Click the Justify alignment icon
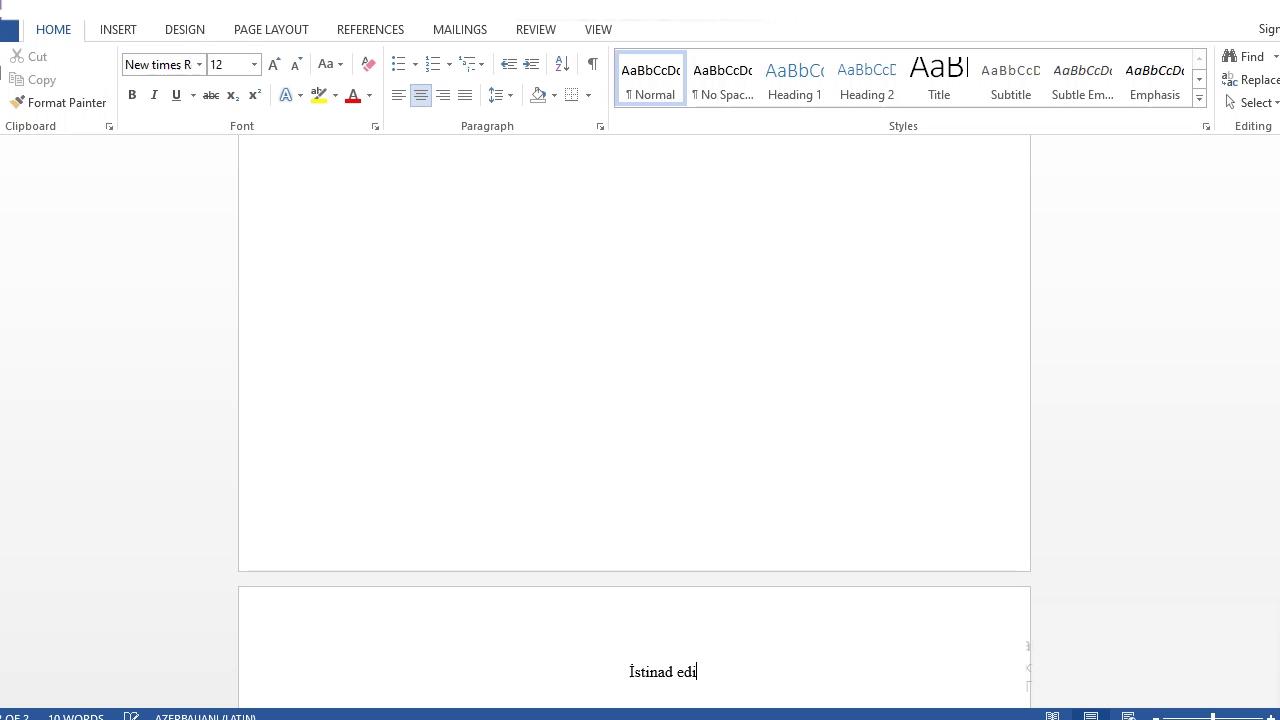The height and width of the screenshot is (720, 1280). coord(465,95)
